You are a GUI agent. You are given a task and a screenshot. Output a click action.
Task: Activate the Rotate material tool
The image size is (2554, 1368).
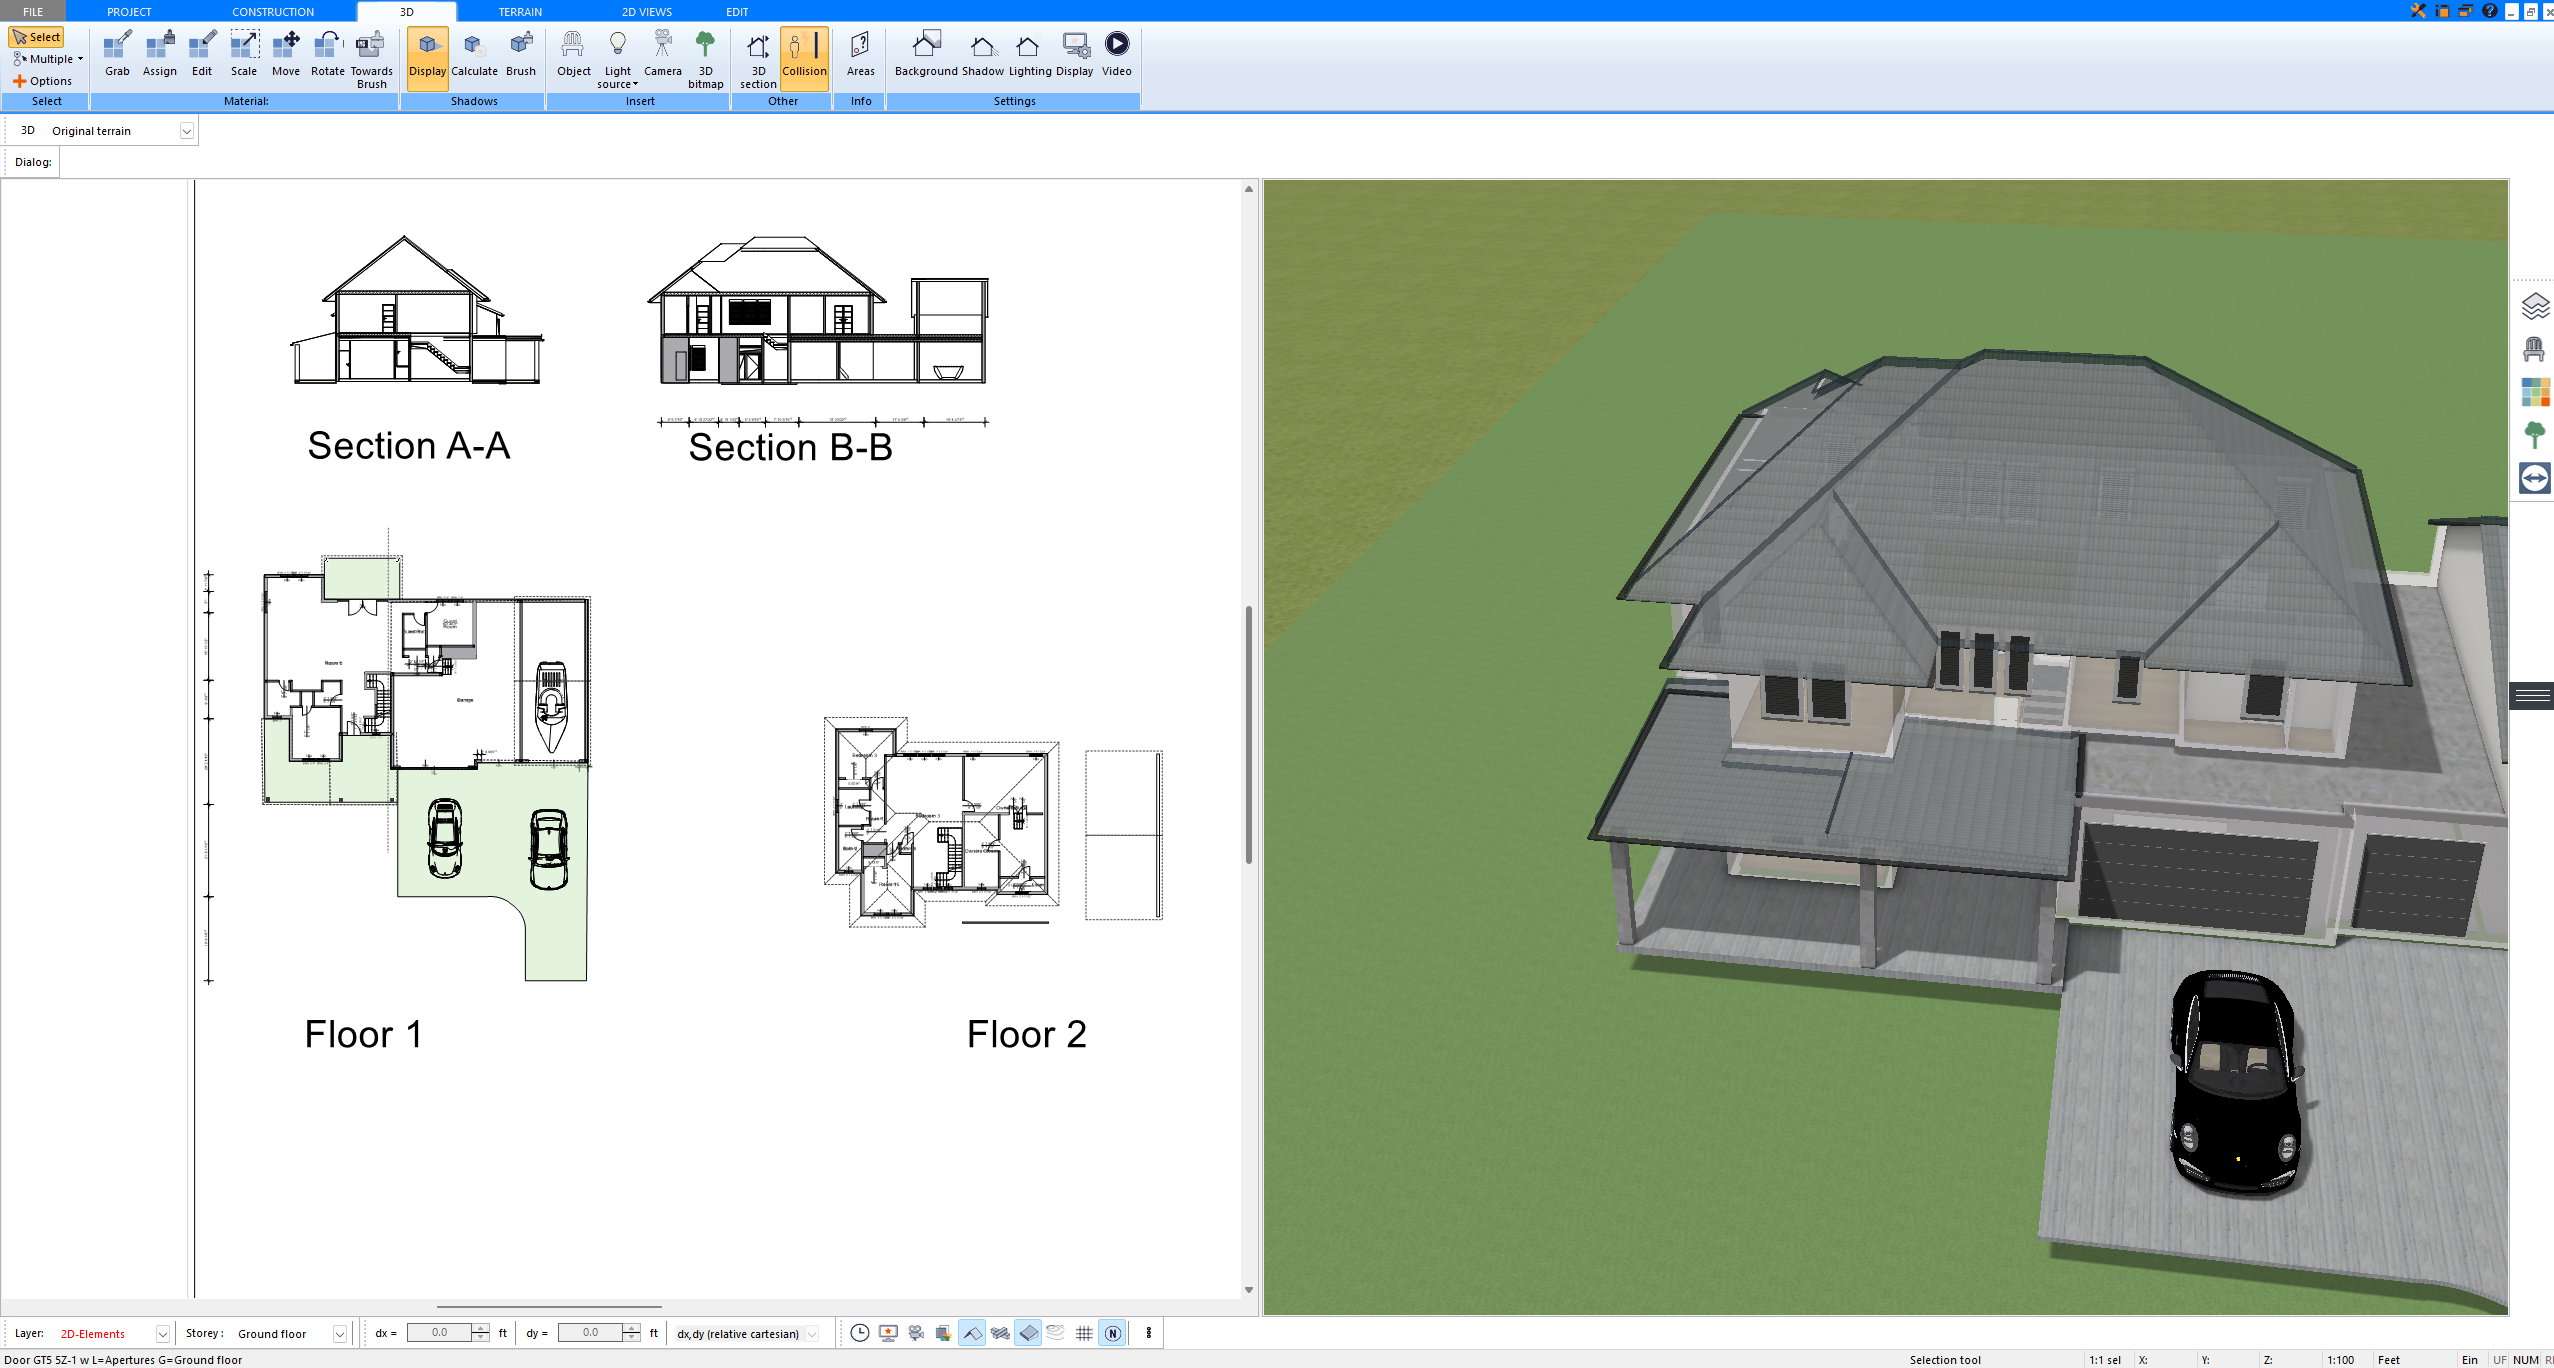[x=327, y=54]
